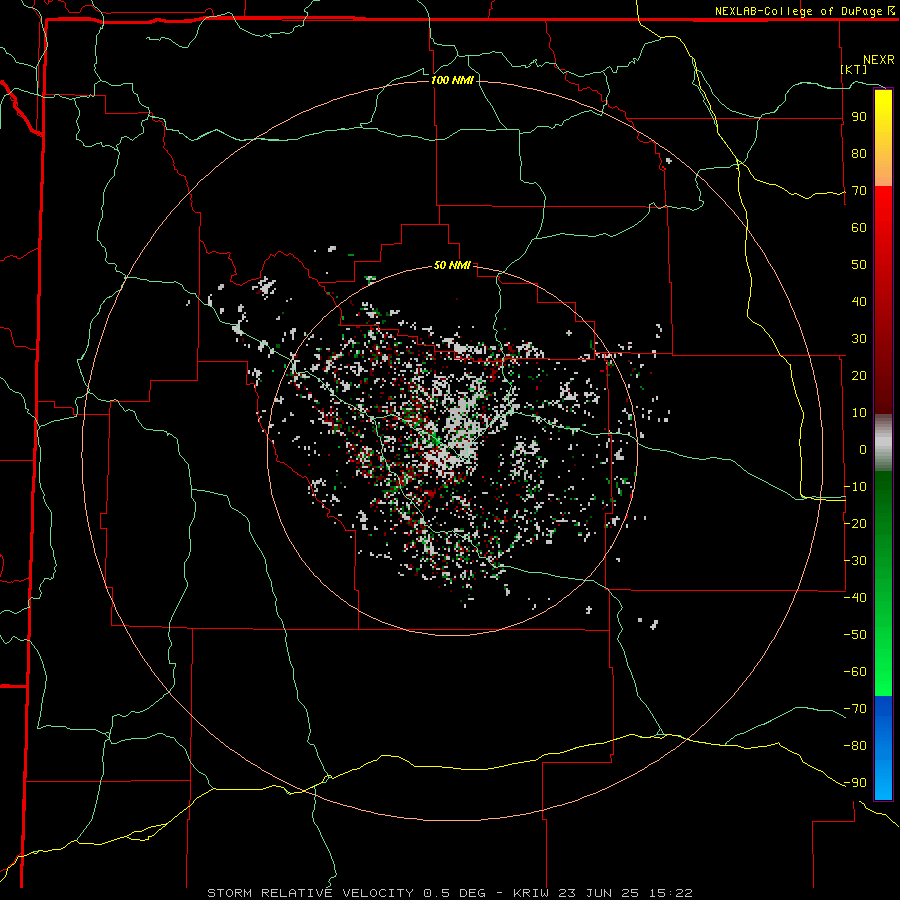This screenshot has height=900, width=900.
Task: Click the 90 value on color scale
Action: click(859, 117)
